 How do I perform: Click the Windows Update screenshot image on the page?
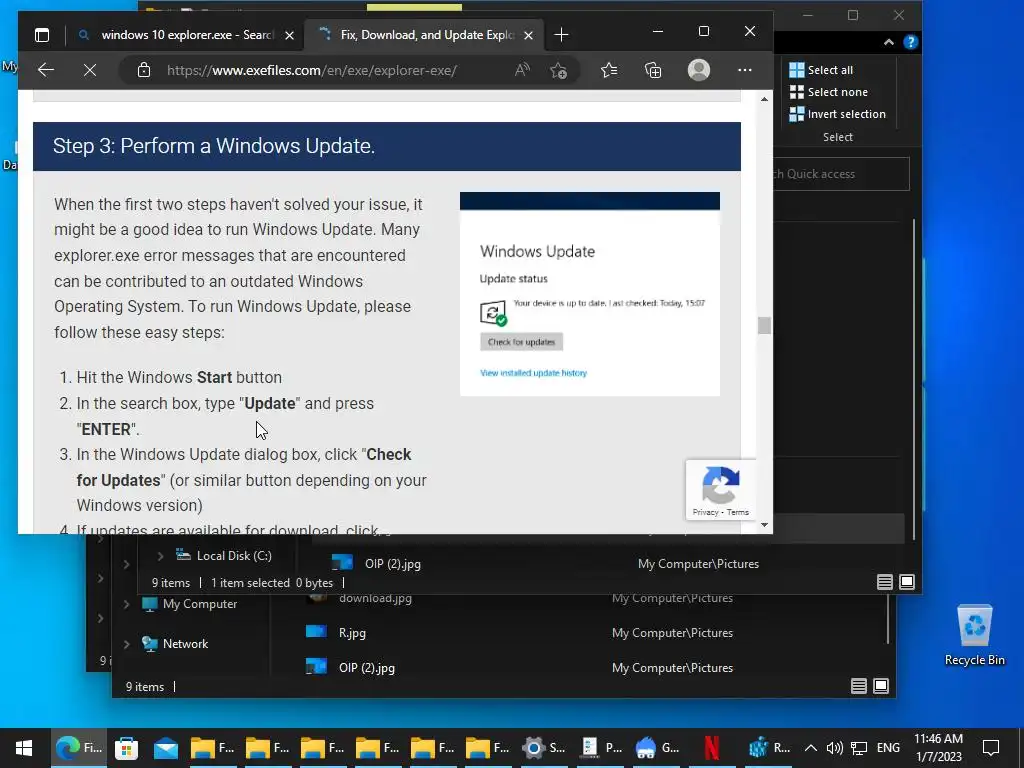point(590,294)
